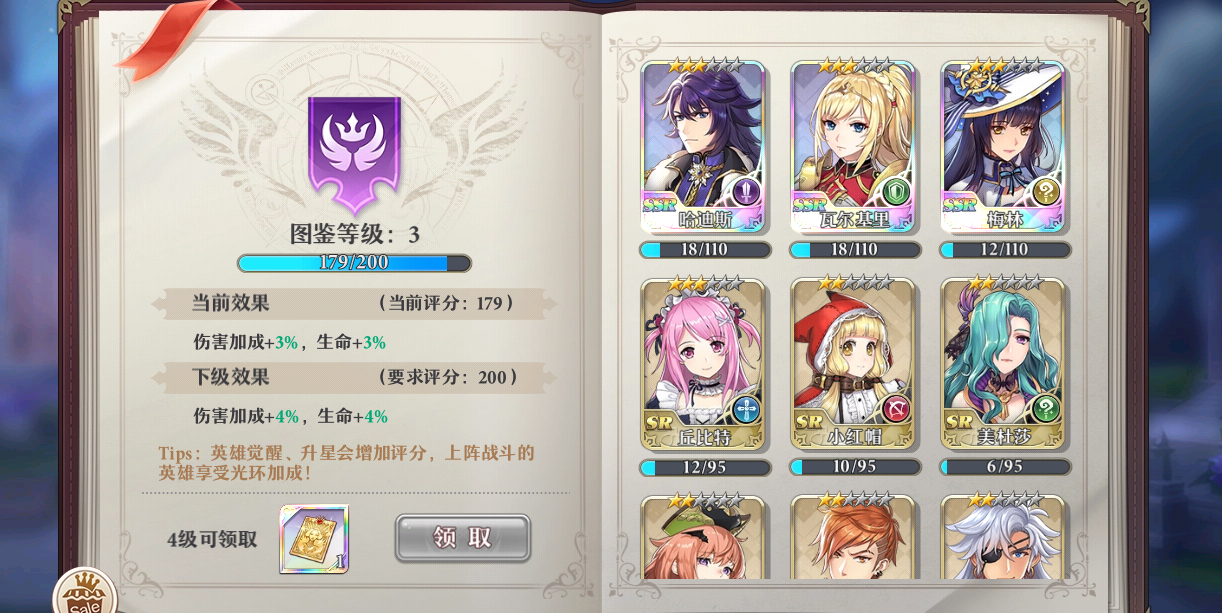This screenshot has width=1222, height=613.
Task: Select the 小红帽 hero card
Action: pos(854,364)
